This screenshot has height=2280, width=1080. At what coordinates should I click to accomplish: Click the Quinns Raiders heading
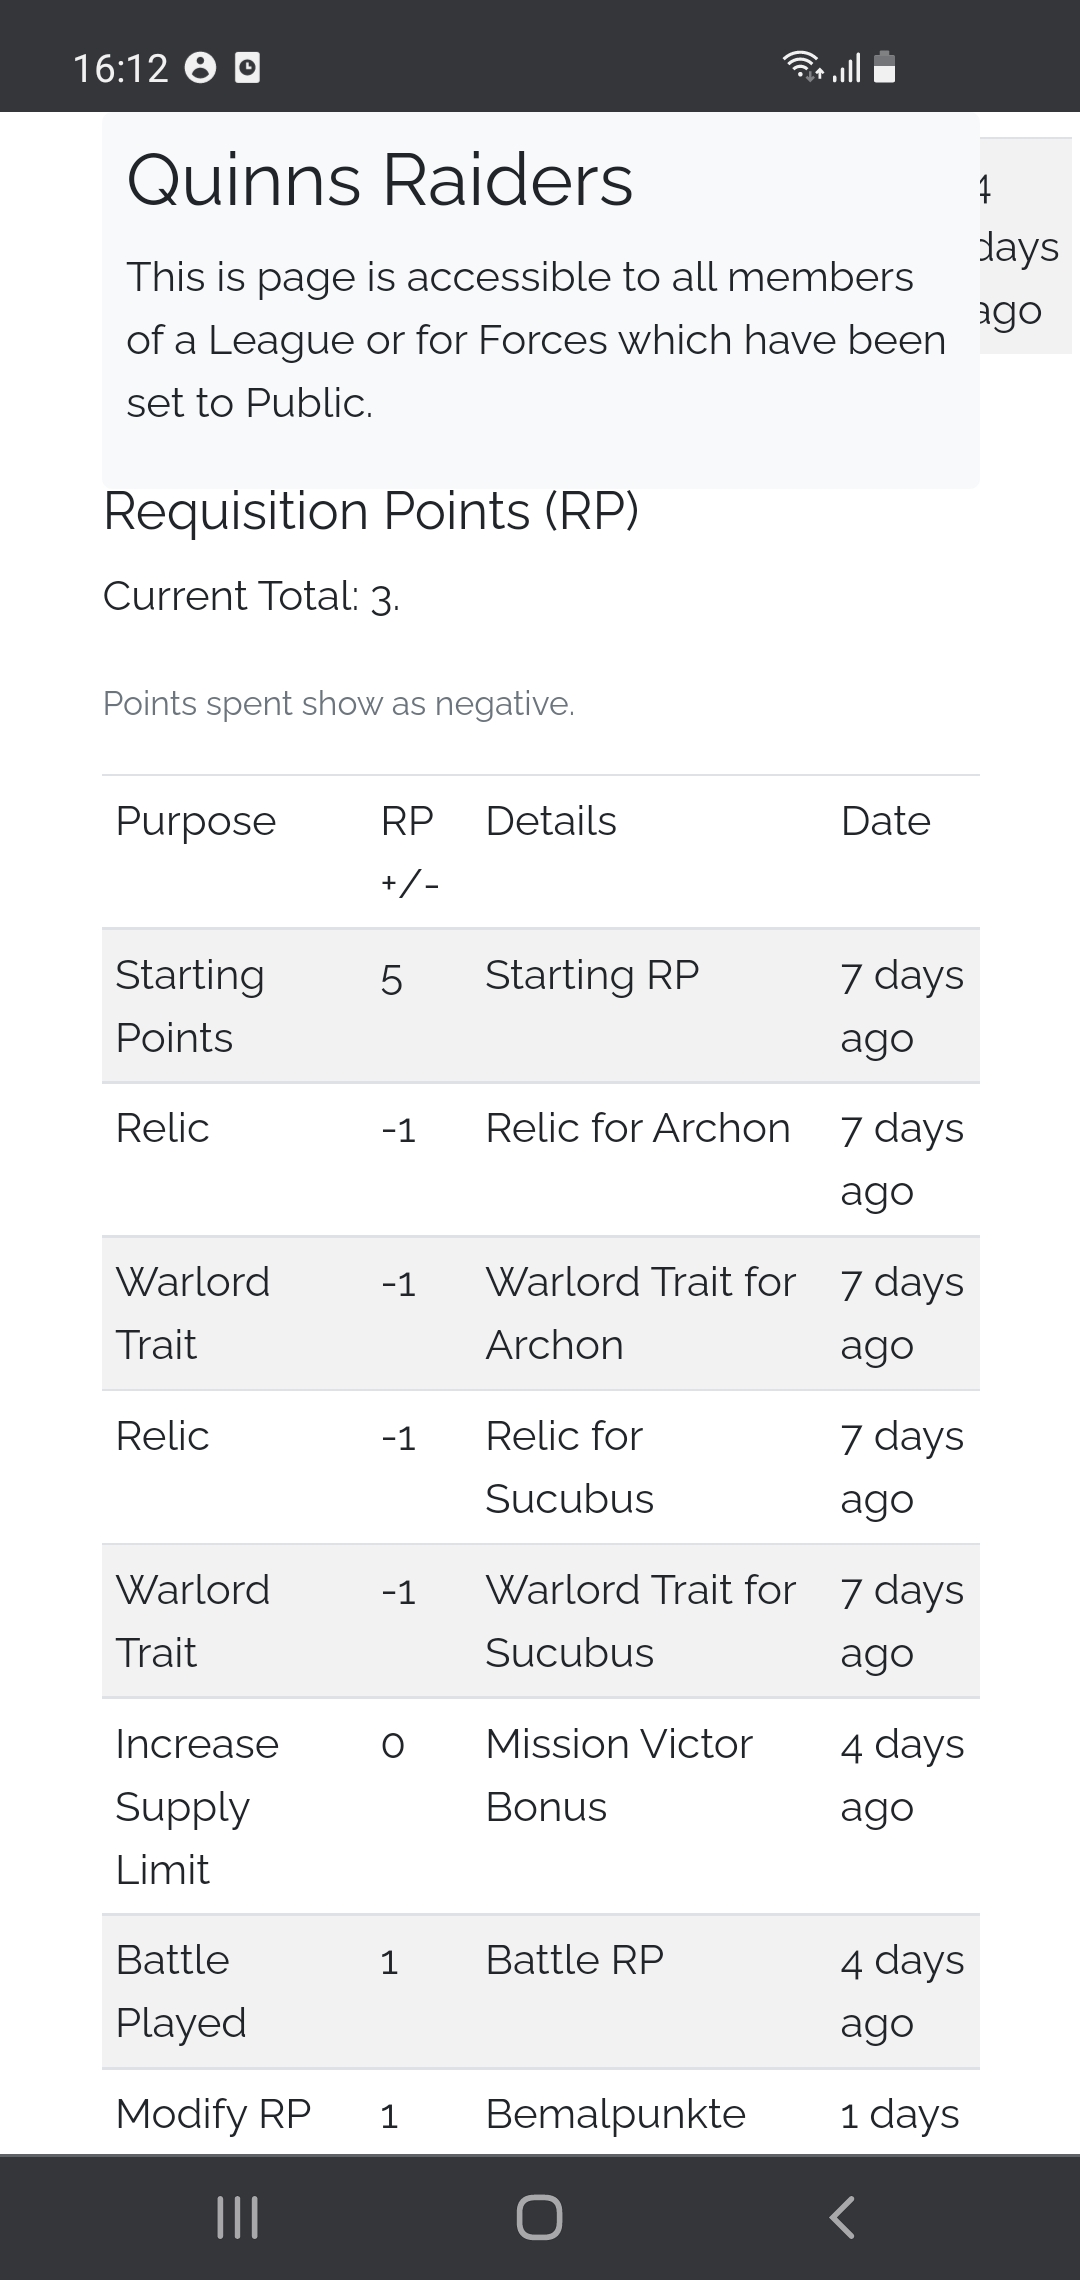tap(380, 181)
